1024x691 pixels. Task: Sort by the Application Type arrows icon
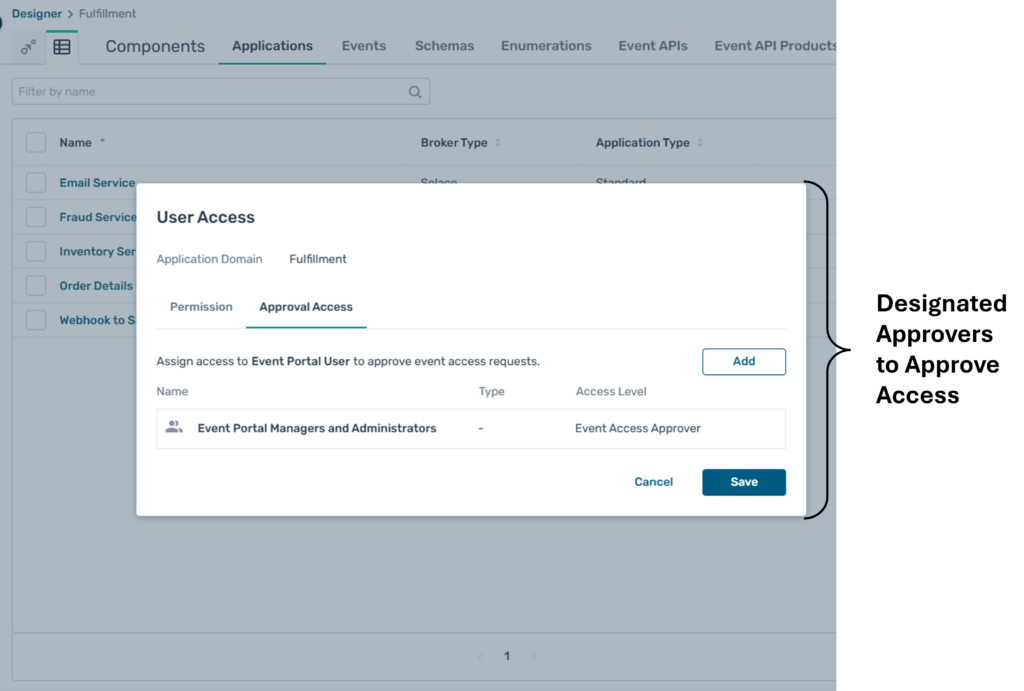pyautogui.click(x=700, y=143)
